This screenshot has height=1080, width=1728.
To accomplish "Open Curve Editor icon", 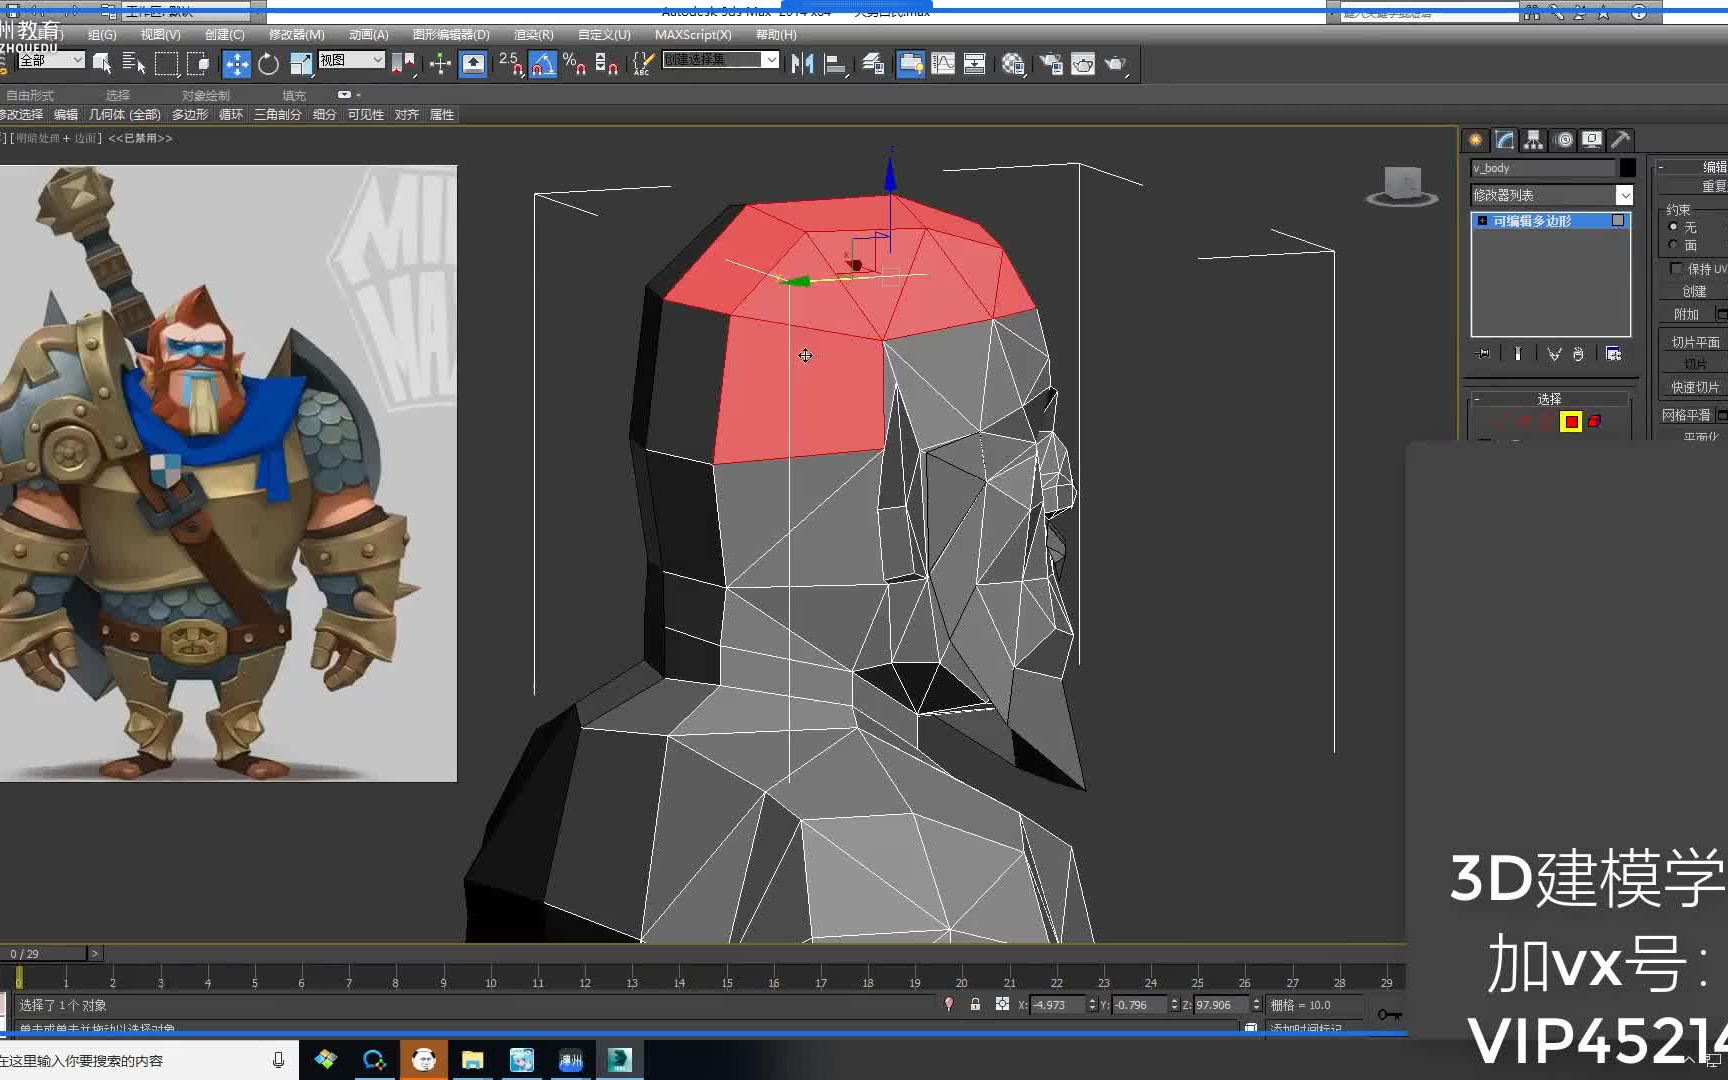I will coord(943,64).
